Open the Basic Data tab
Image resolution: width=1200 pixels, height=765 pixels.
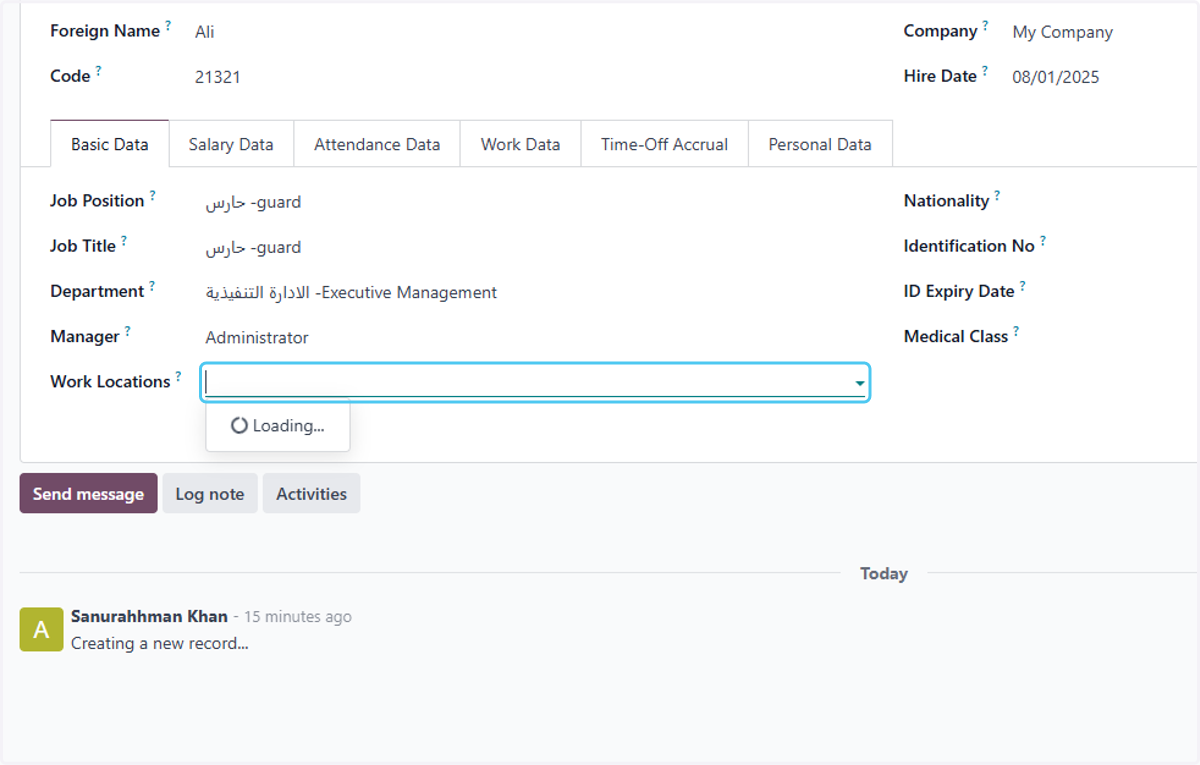(x=110, y=144)
